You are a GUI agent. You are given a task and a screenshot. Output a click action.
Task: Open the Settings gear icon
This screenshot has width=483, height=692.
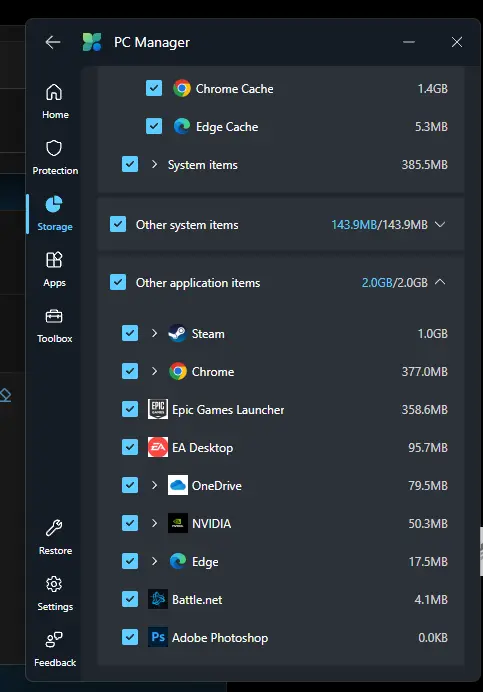click(54, 584)
